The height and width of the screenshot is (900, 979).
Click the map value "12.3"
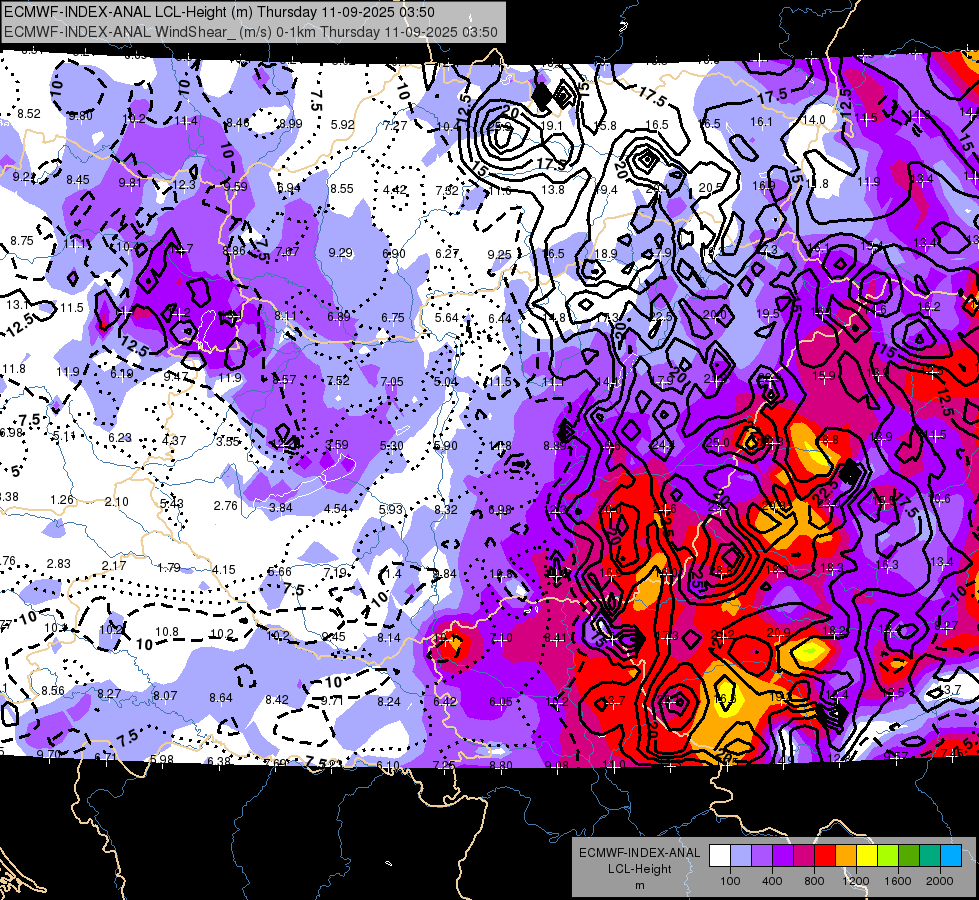184,184
